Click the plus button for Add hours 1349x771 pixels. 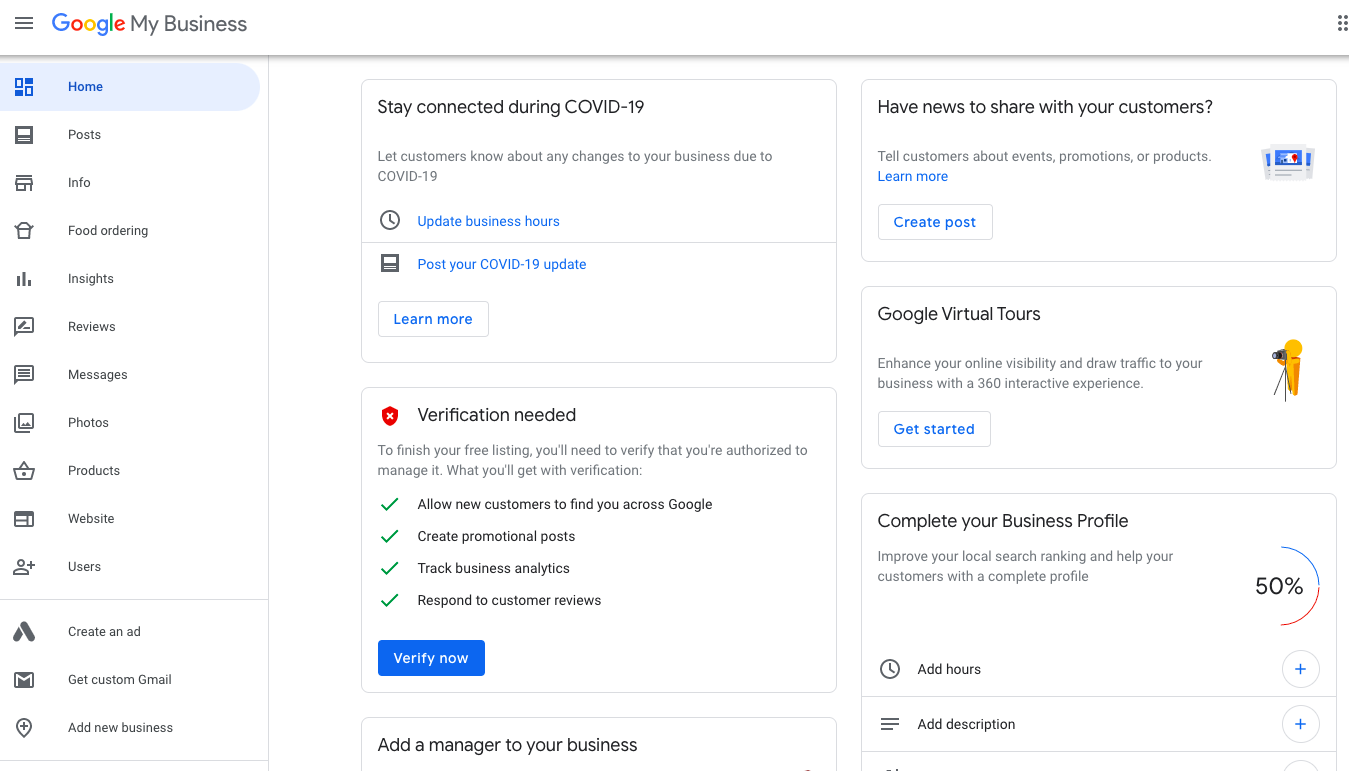(x=1300, y=669)
